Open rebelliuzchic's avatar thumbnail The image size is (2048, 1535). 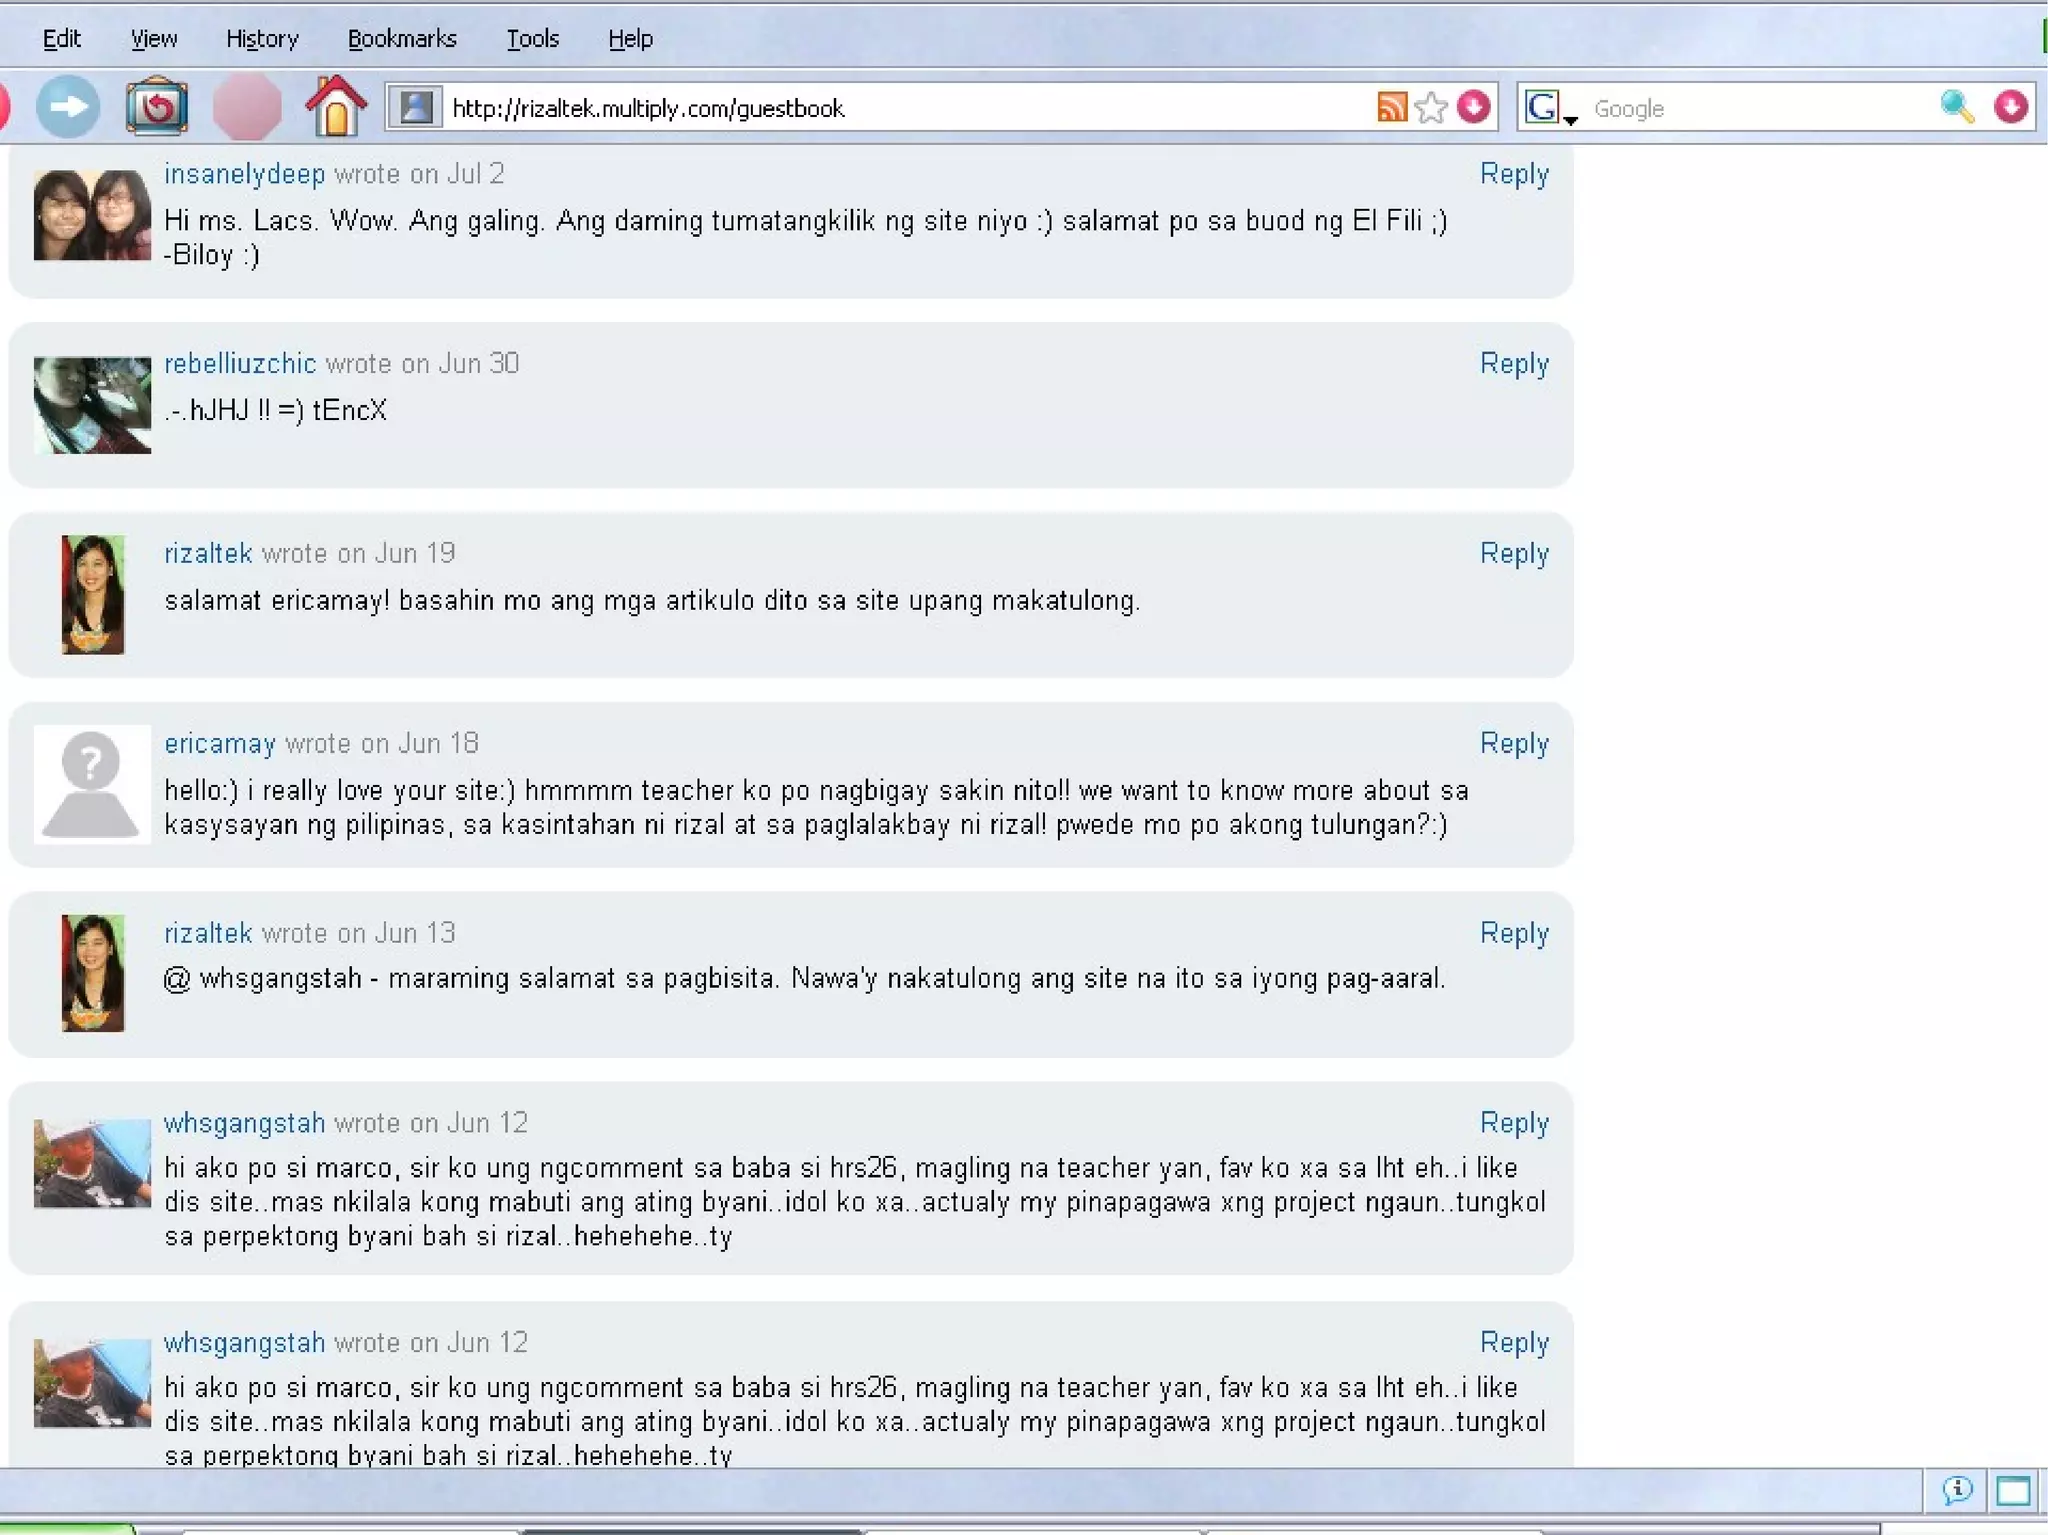92,405
